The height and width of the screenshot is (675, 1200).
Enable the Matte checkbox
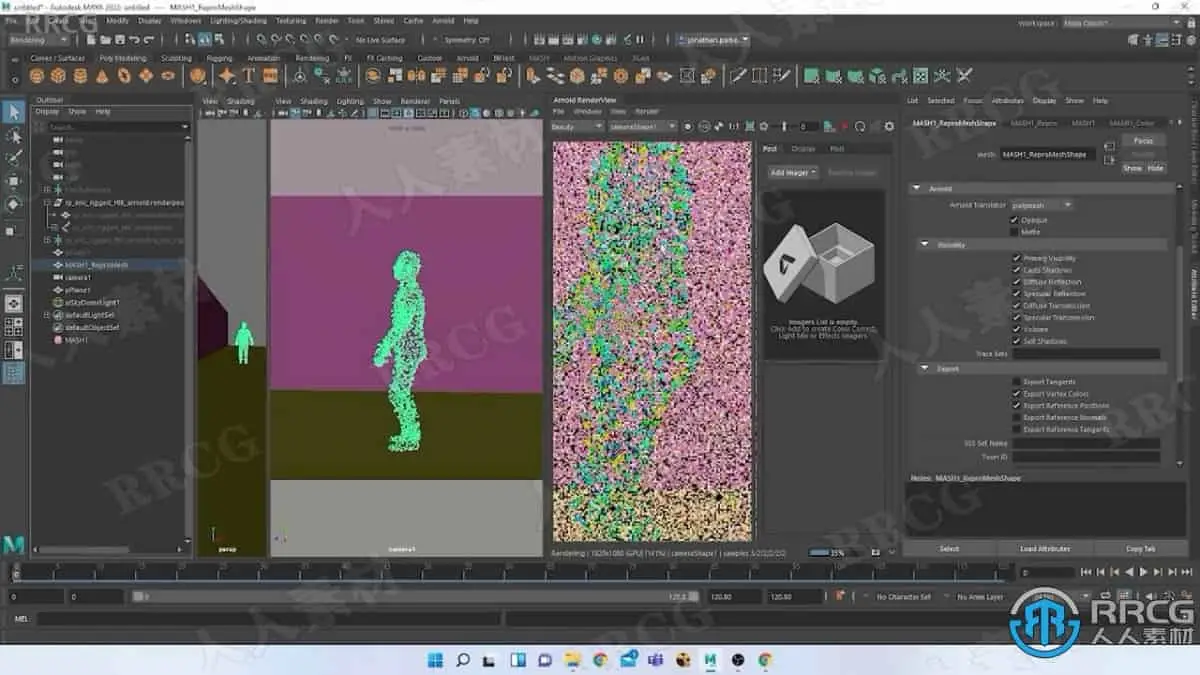(x=1015, y=232)
